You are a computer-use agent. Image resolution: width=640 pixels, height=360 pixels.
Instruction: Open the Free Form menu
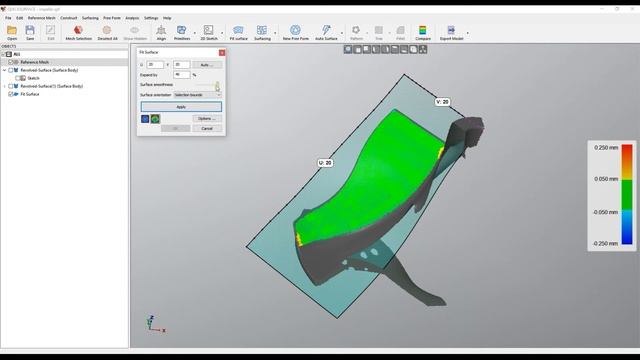[112, 18]
